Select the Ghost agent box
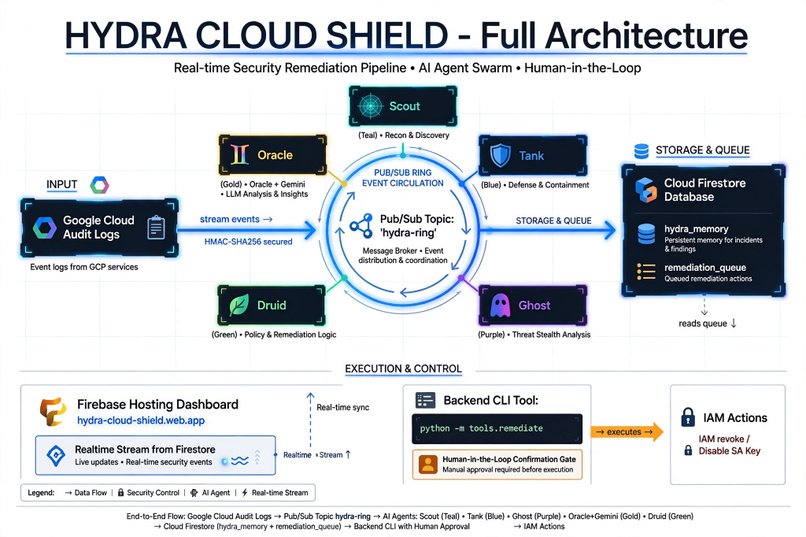This screenshot has width=806, height=537. 533,305
